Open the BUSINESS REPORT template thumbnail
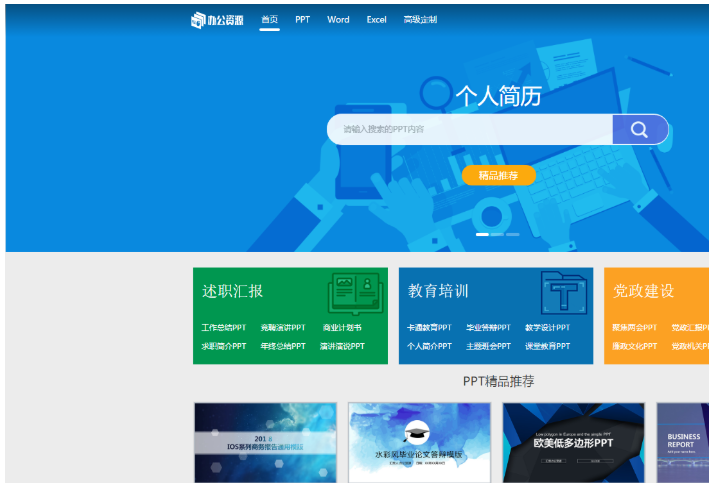Image resolution: width=719 pixels, height=487 pixels. point(683,443)
